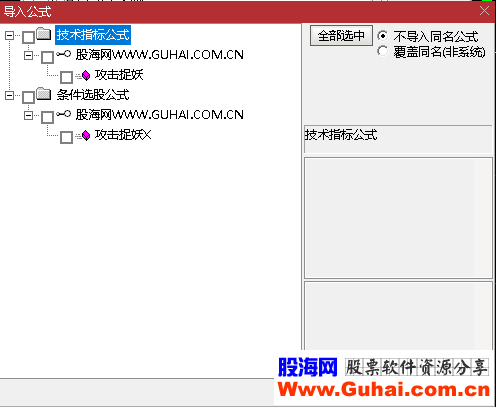Close the 导入公式 dialog
The image size is (496, 407).
(484, 11)
